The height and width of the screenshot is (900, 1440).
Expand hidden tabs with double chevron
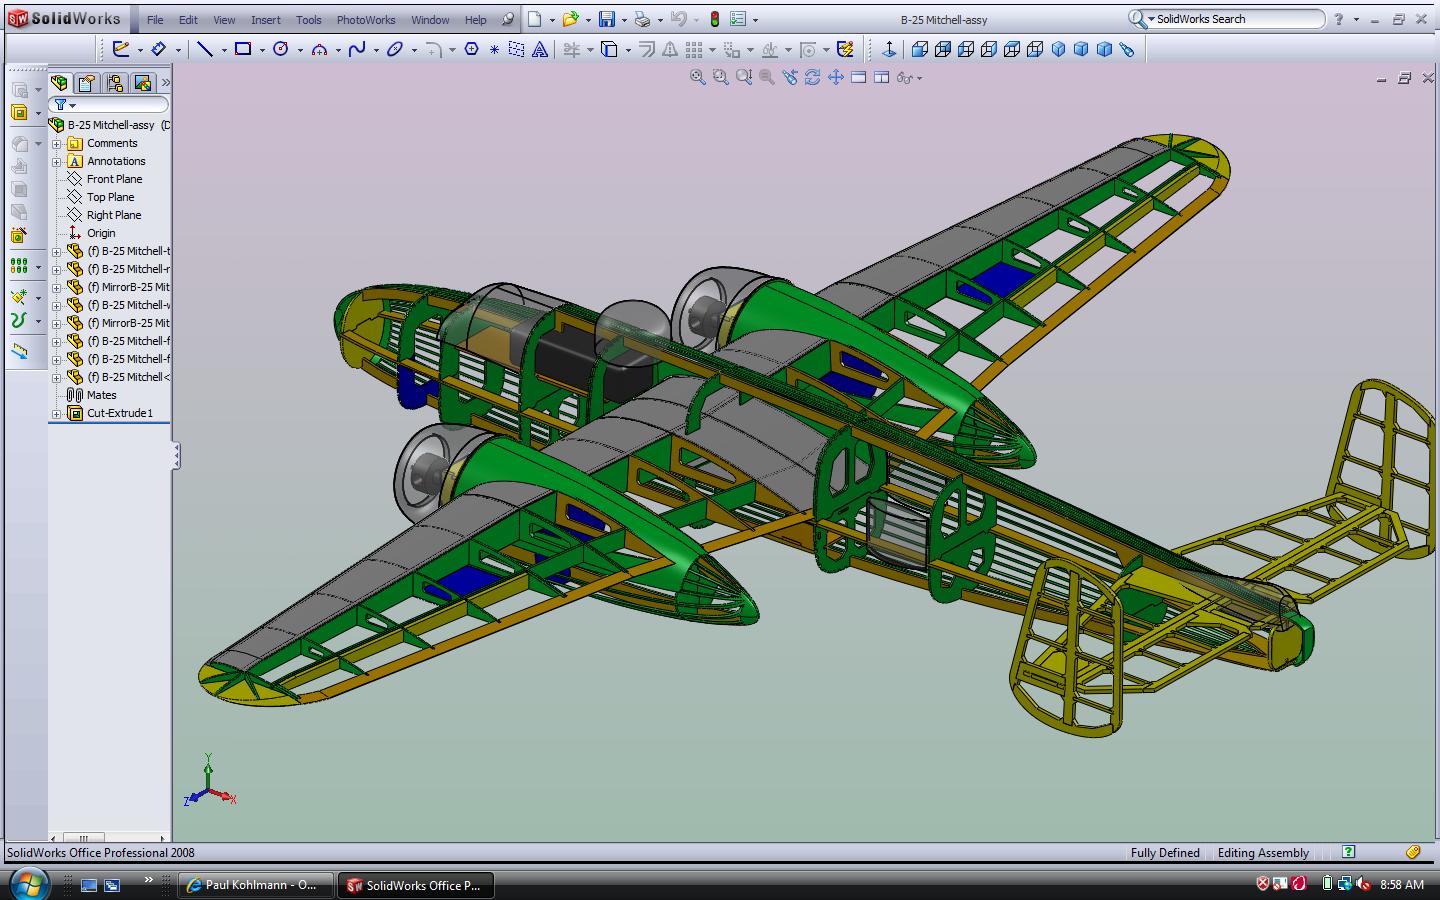165,82
